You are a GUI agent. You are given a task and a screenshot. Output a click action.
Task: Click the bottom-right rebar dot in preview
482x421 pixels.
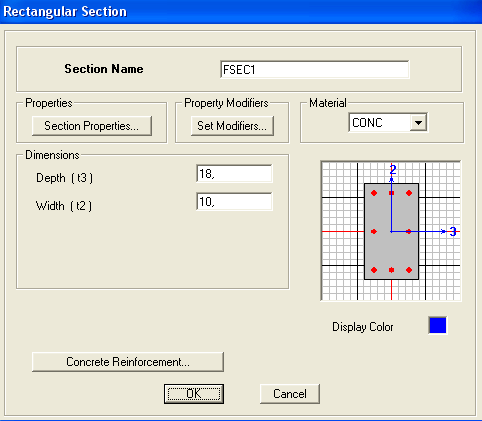coord(409,270)
